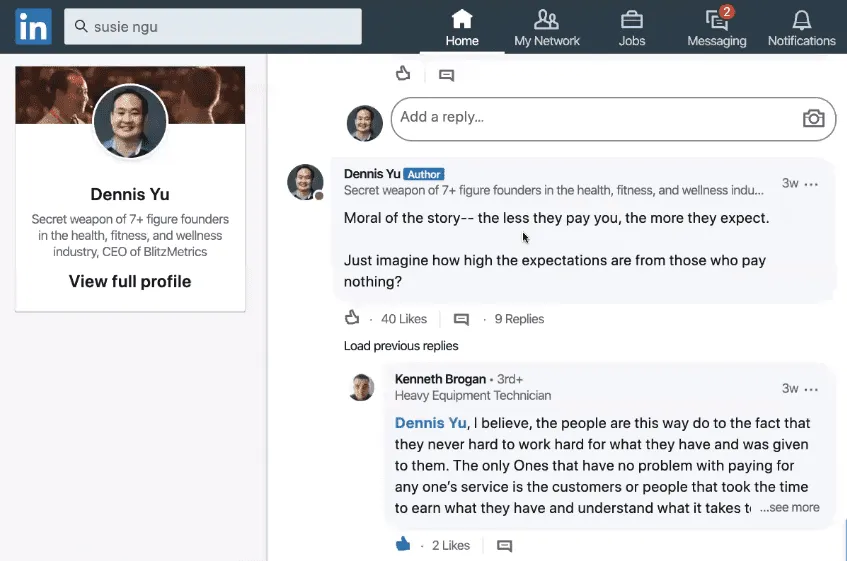Open options menu on Kenneth Brogan's reply
This screenshot has width=847, height=561.
coord(811,389)
